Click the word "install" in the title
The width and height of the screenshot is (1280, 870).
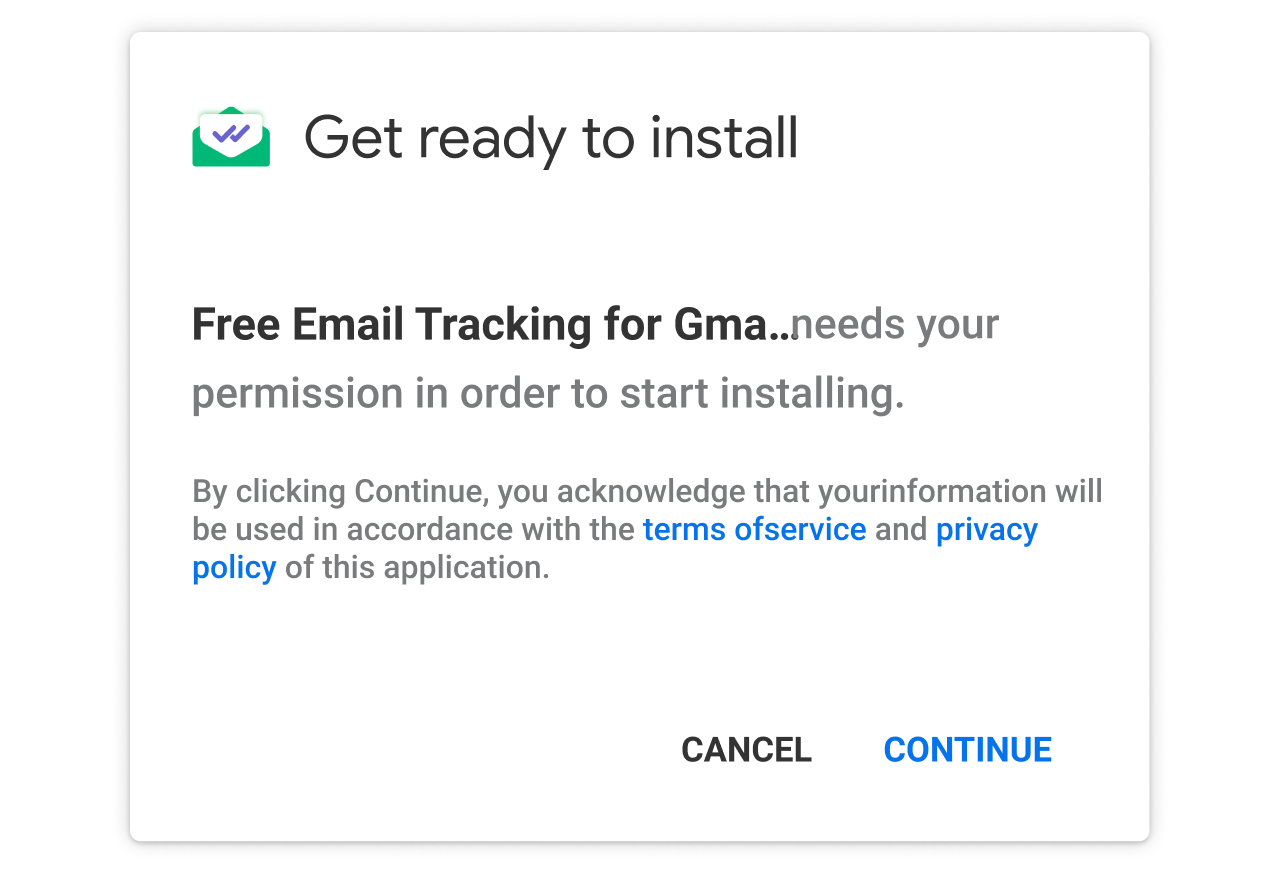click(723, 138)
